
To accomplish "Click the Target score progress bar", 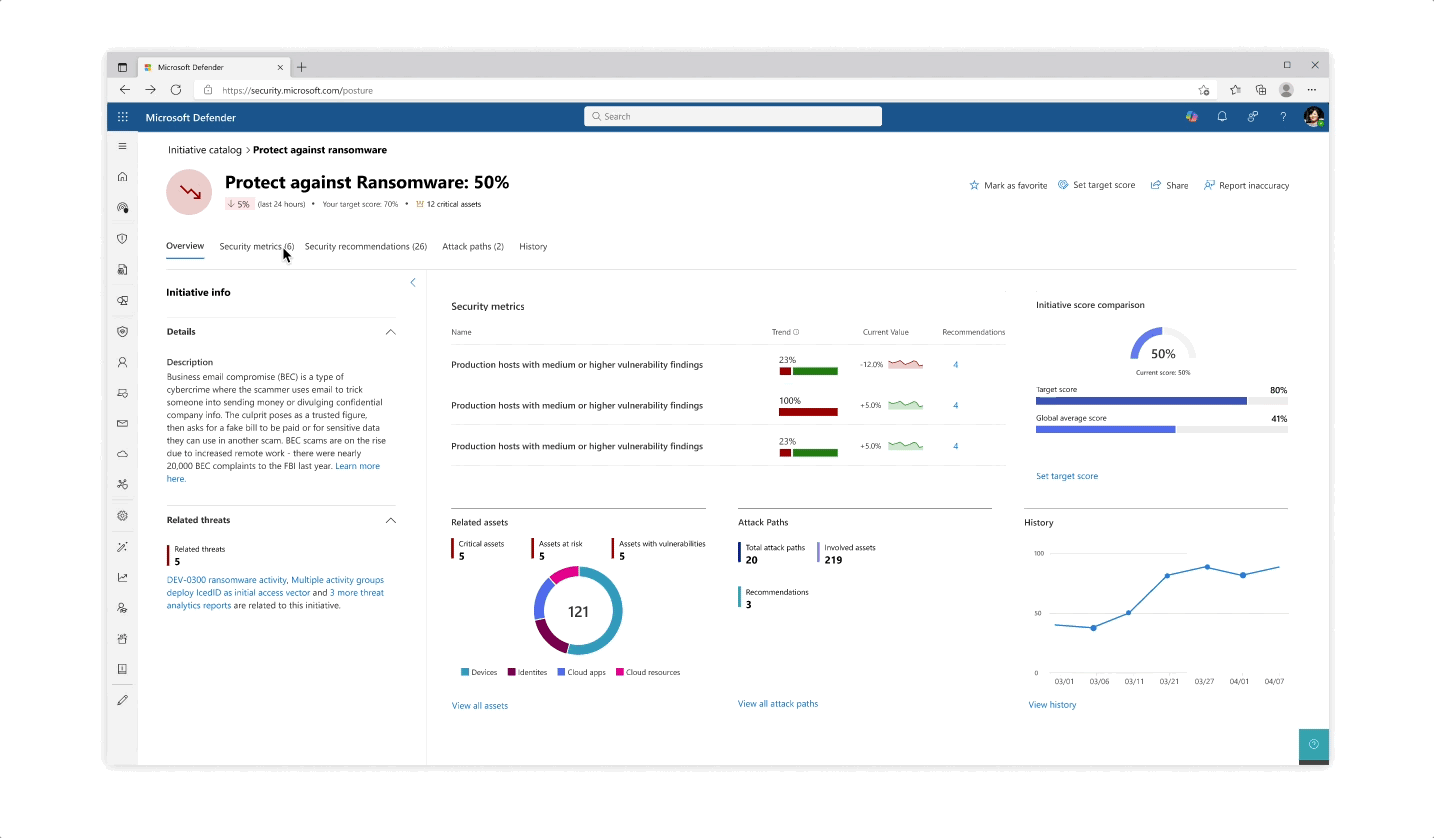I will click(x=1141, y=401).
